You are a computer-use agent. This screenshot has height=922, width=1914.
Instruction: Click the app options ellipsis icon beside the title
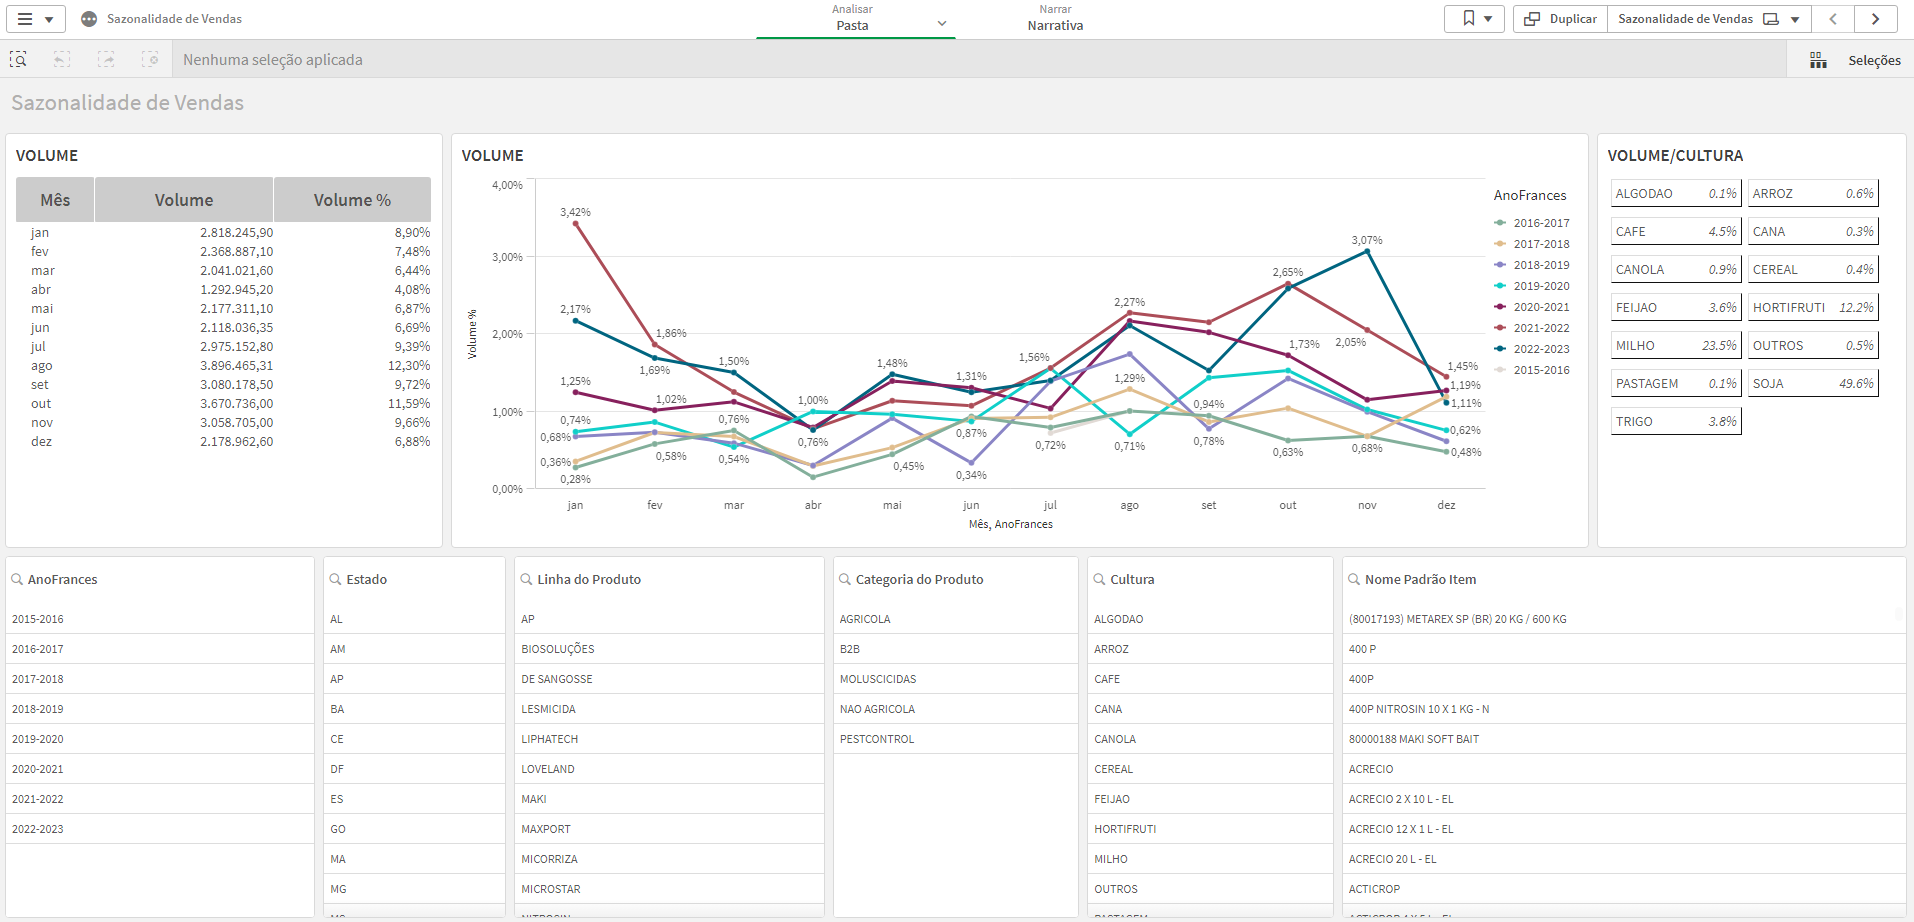point(87,18)
